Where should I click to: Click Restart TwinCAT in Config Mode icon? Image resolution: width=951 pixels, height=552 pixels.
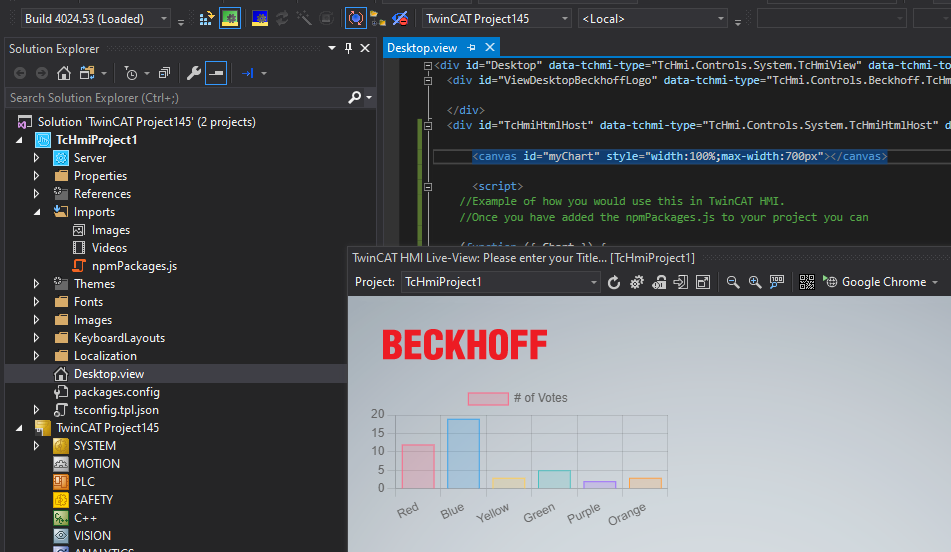[x=260, y=19]
